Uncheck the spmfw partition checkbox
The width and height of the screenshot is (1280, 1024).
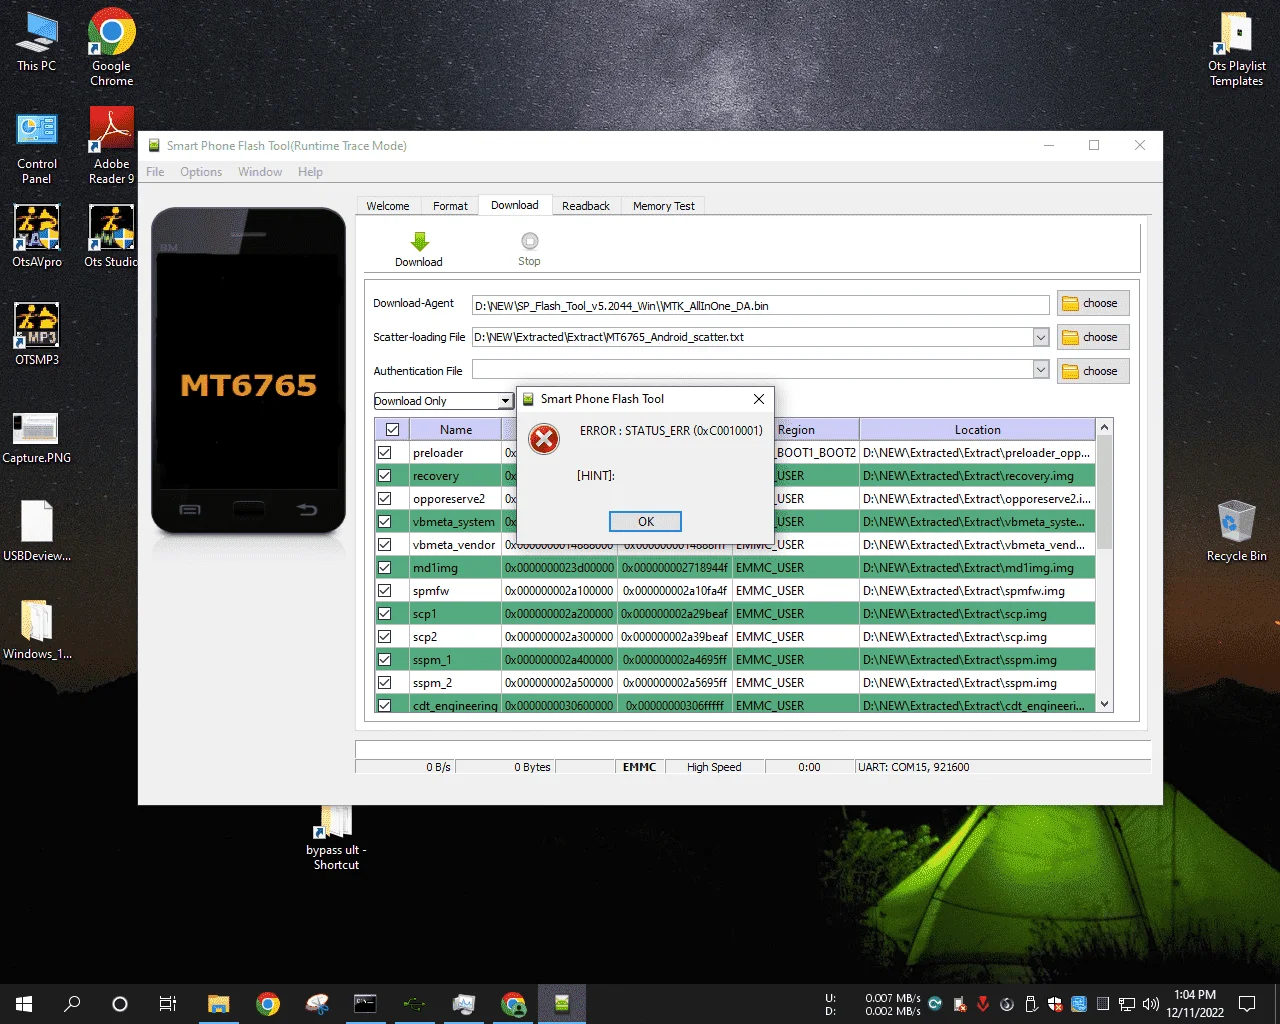(x=384, y=591)
